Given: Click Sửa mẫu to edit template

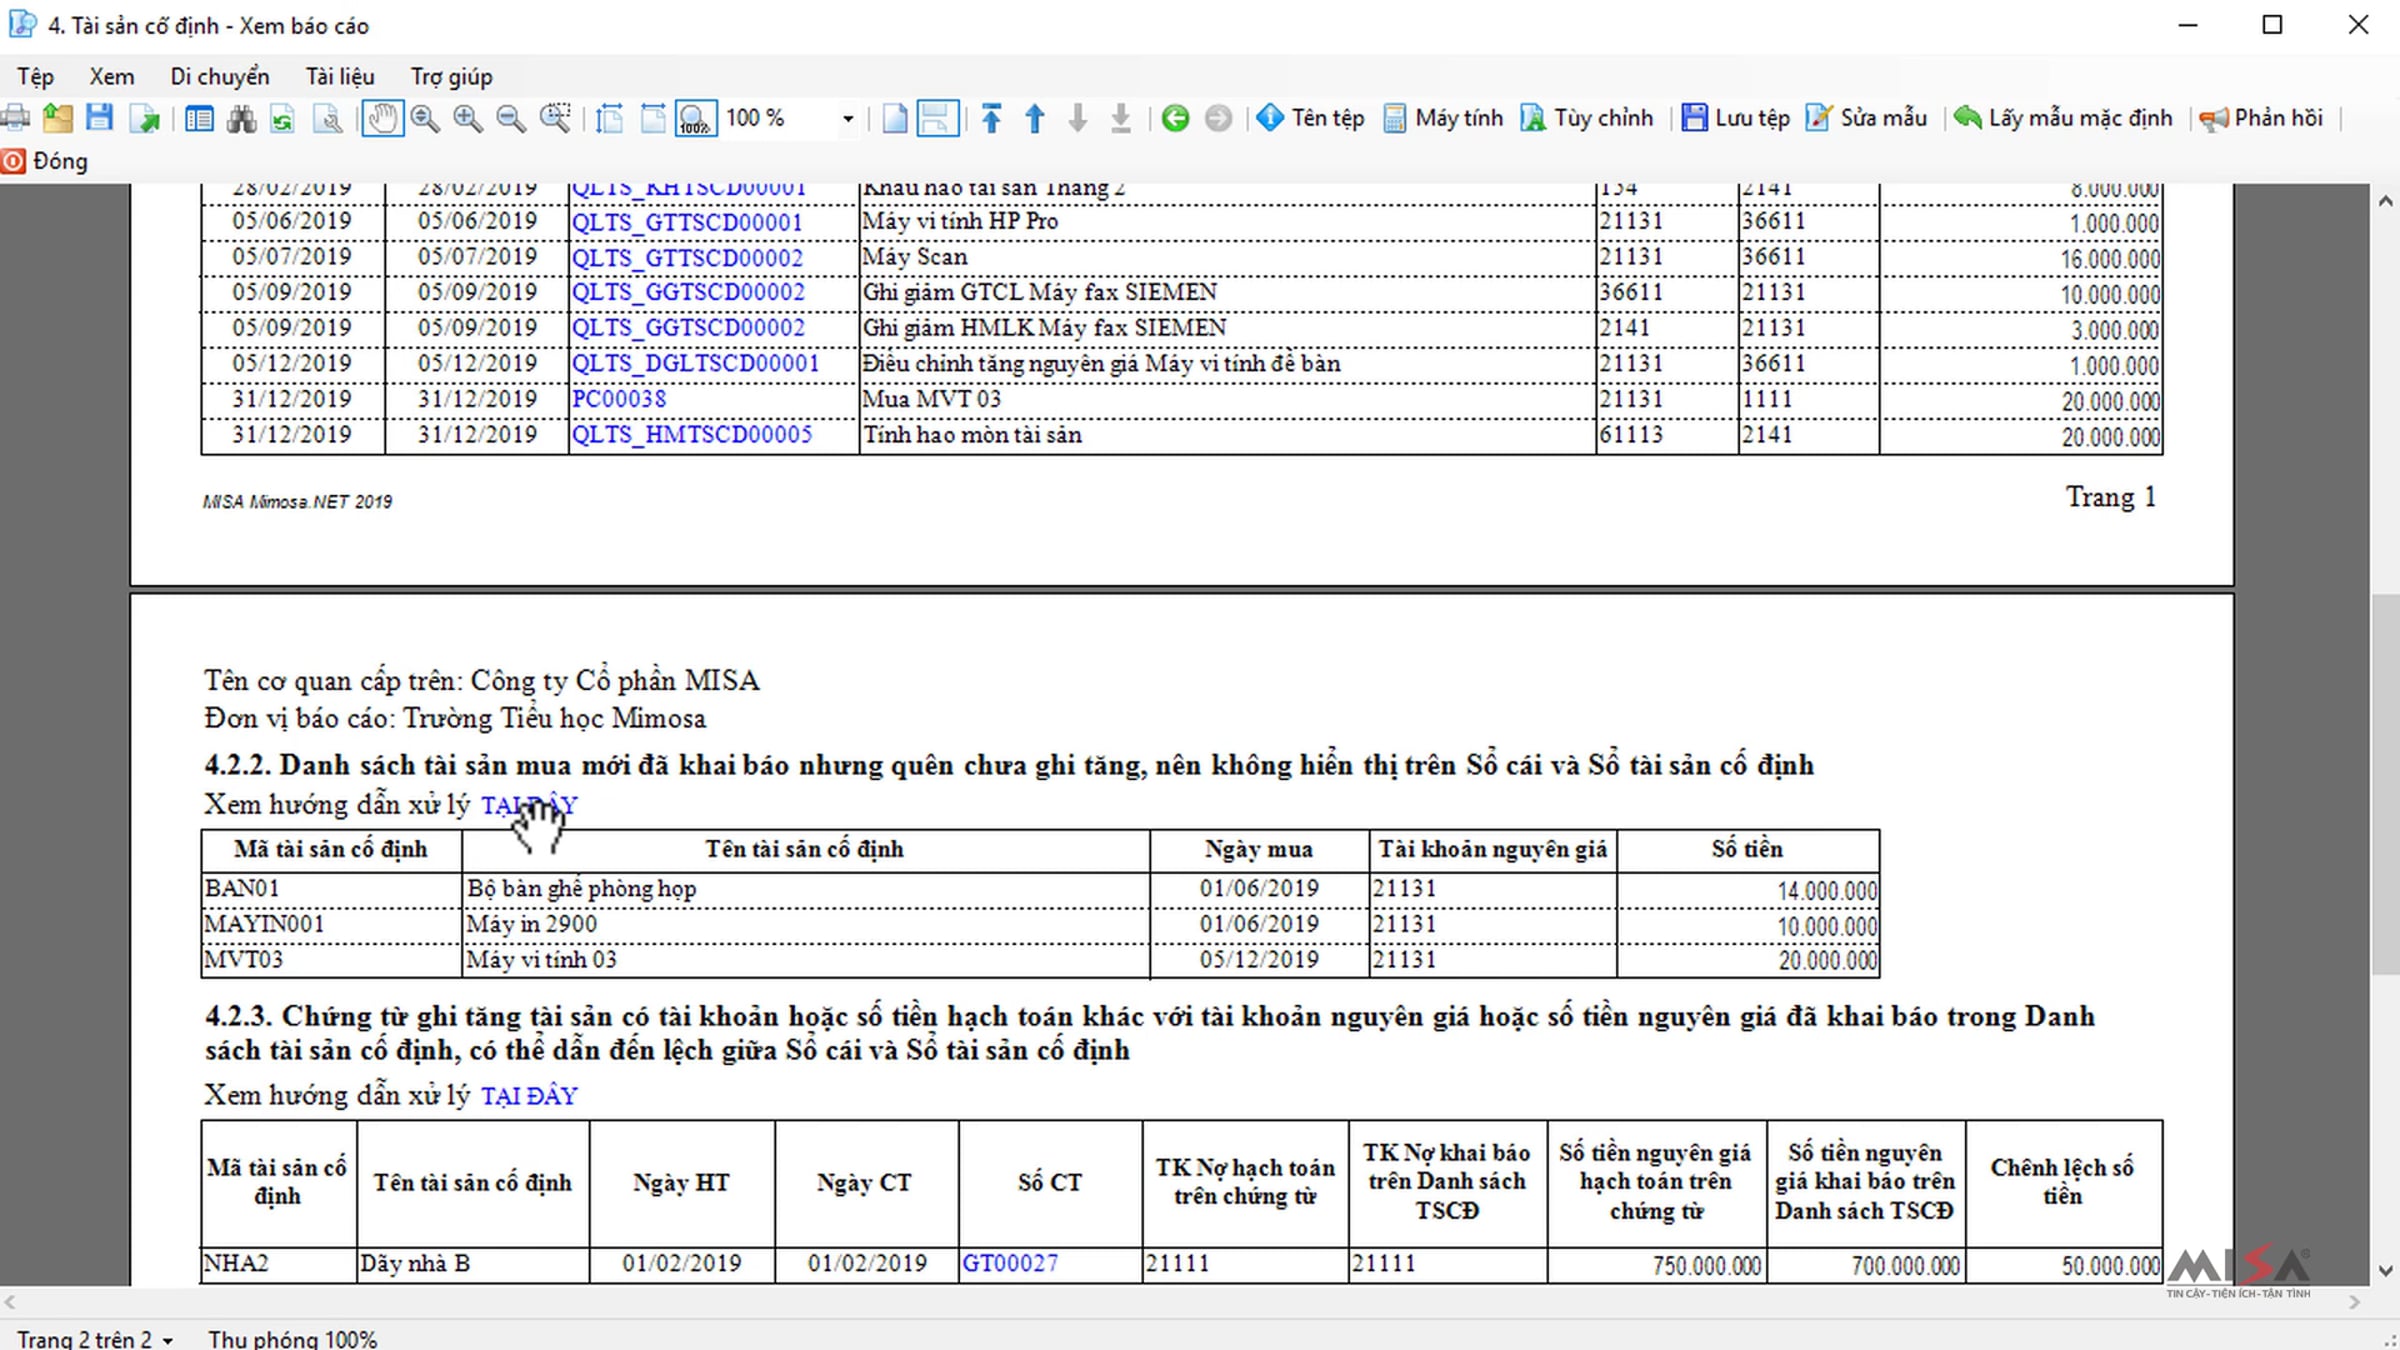Looking at the screenshot, I should 1866,118.
